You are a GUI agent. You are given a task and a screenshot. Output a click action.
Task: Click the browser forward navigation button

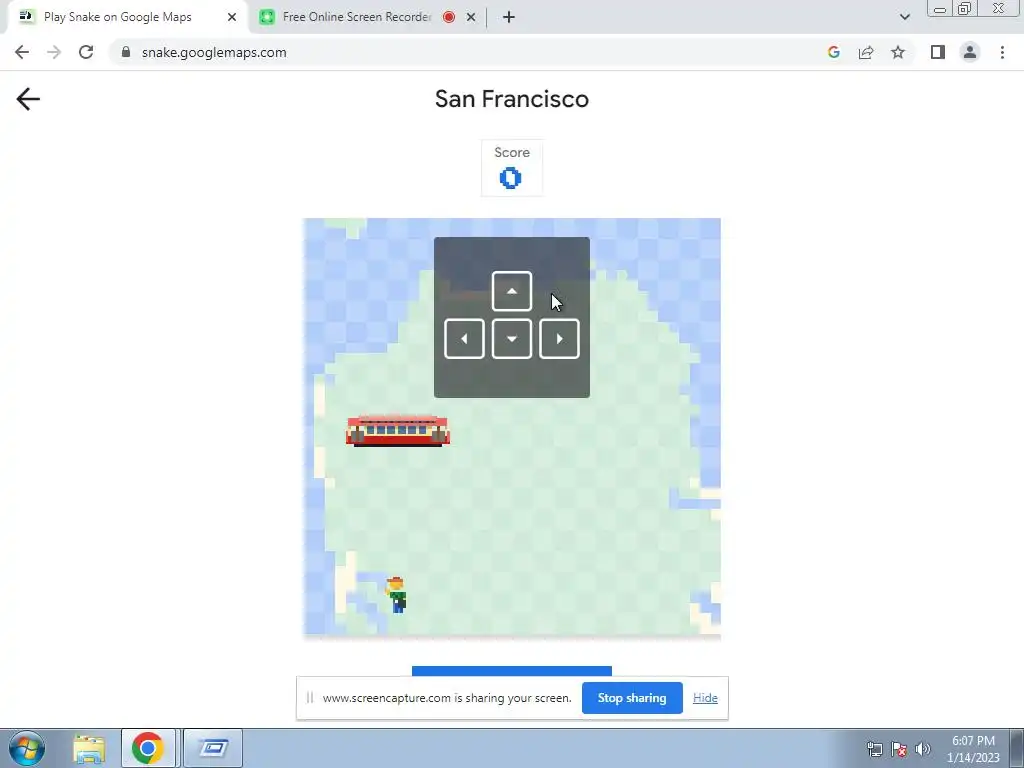click(54, 52)
